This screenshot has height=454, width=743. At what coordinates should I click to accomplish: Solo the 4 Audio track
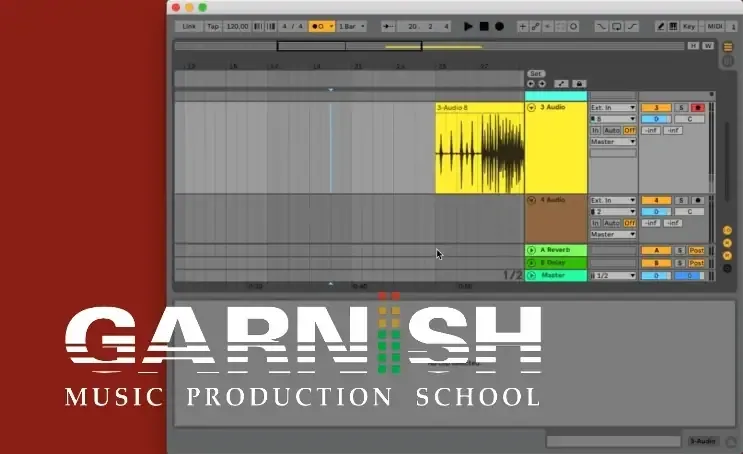point(681,200)
